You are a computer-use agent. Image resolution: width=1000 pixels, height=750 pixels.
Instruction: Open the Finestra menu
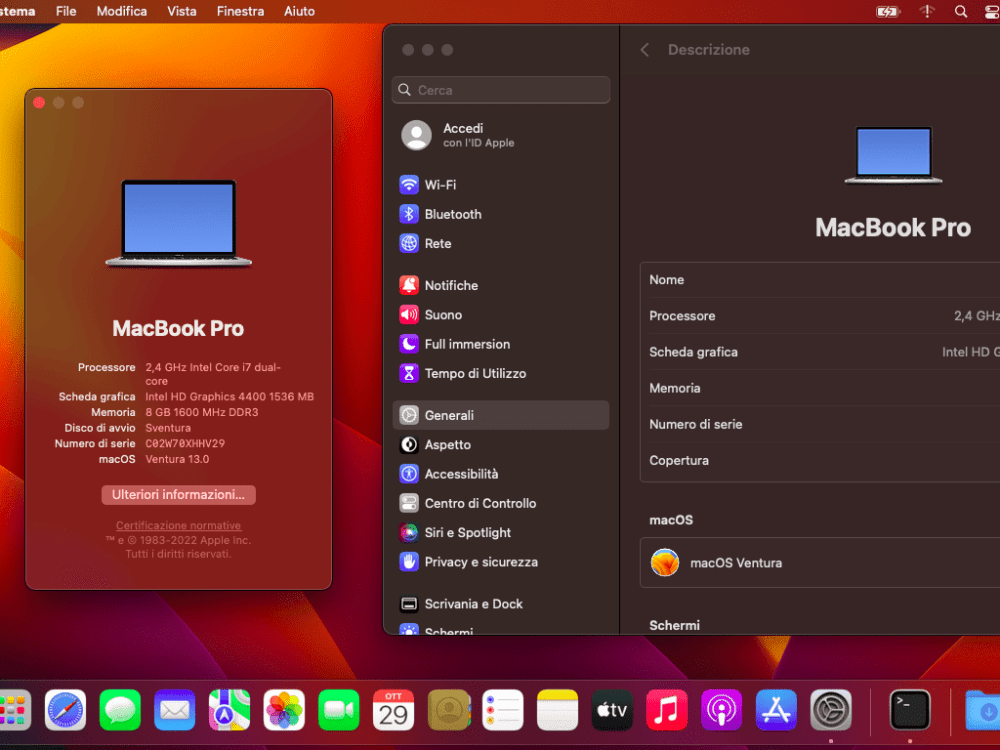(x=240, y=11)
